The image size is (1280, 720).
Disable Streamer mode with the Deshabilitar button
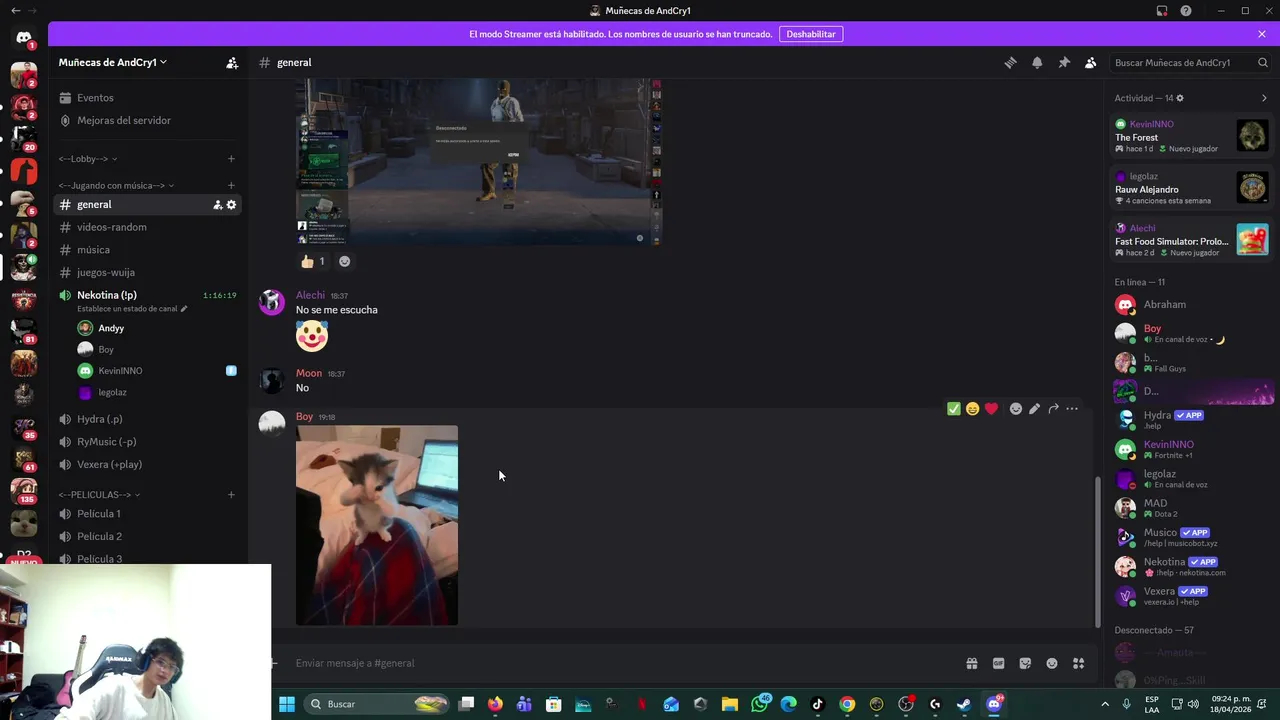[x=810, y=34]
